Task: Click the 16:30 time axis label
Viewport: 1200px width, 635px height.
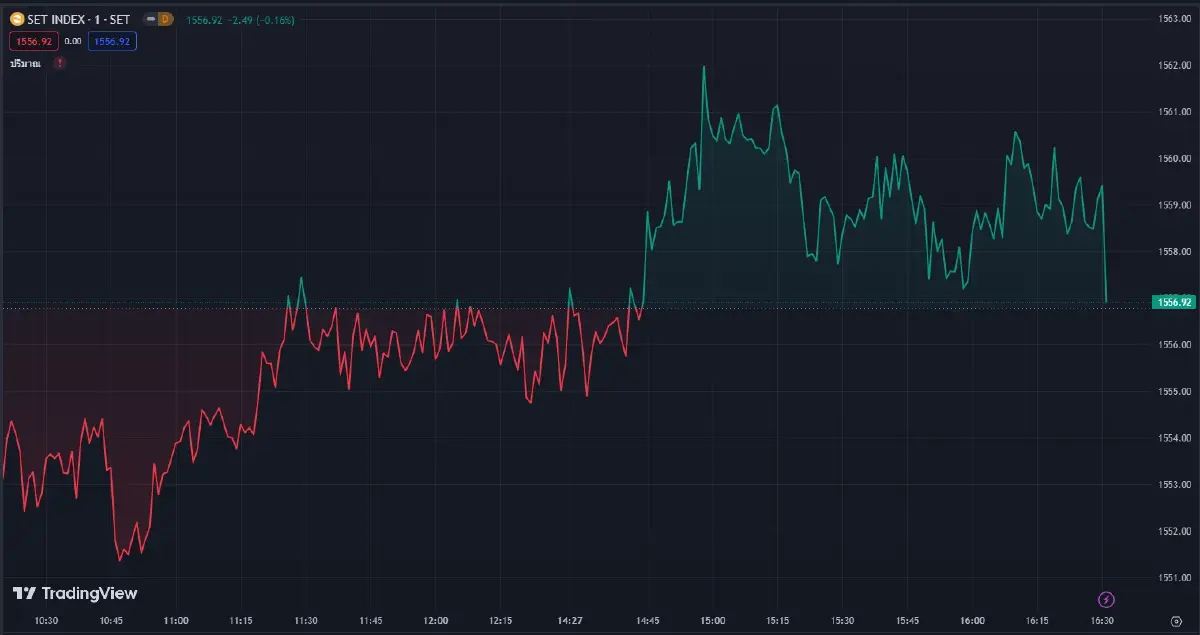Action: [x=1102, y=621]
